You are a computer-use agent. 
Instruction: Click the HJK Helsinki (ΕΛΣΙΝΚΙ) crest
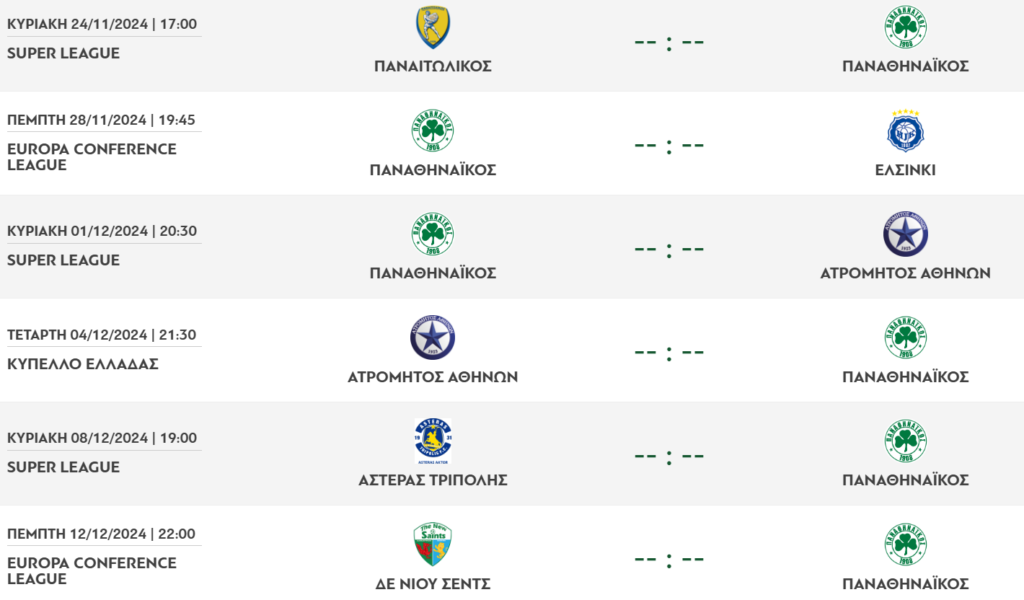click(905, 131)
